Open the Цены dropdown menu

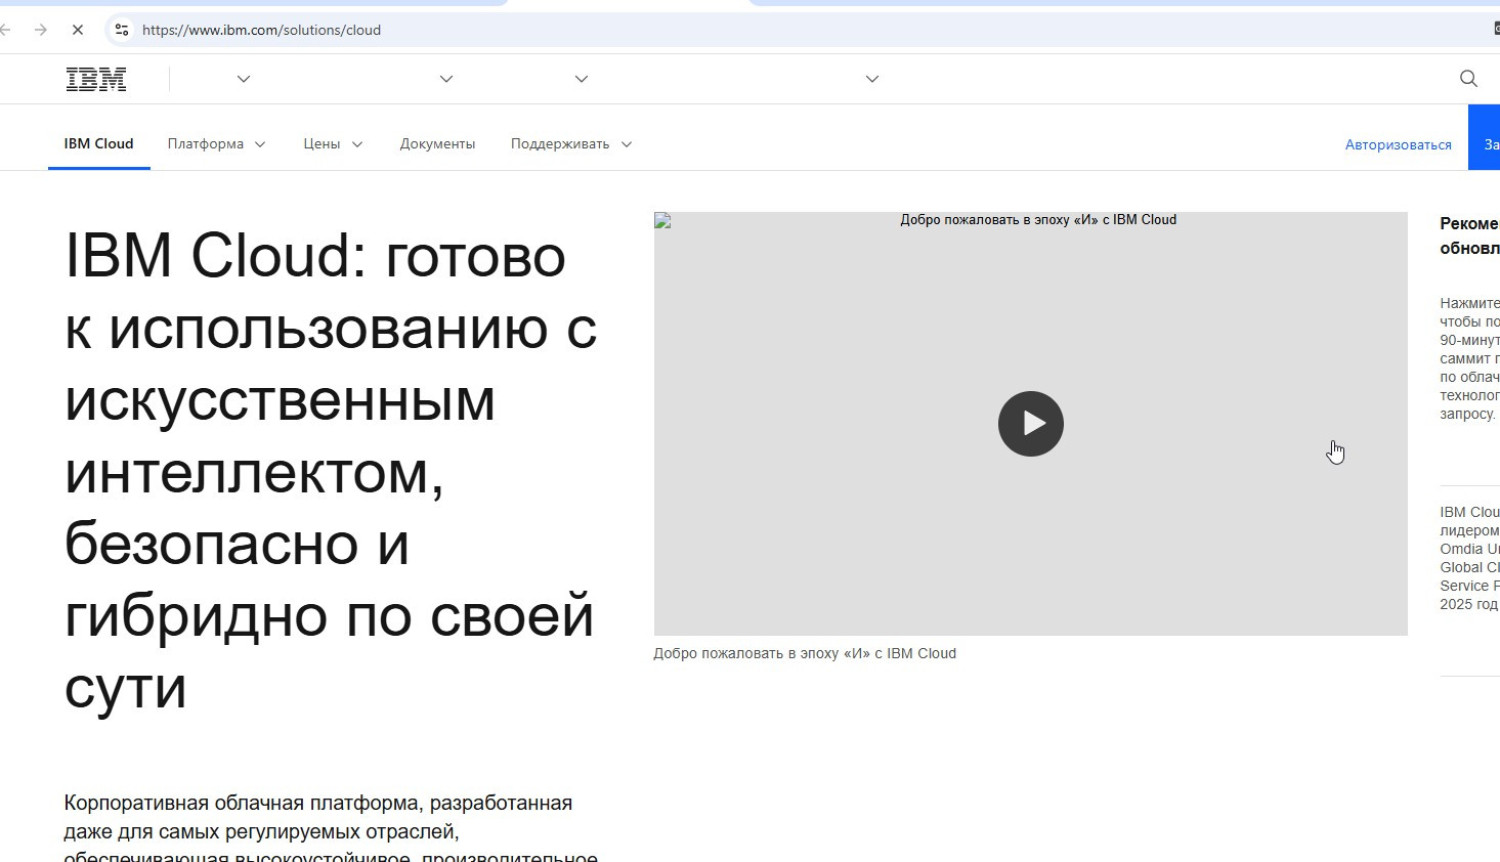[x=332, y=144]
